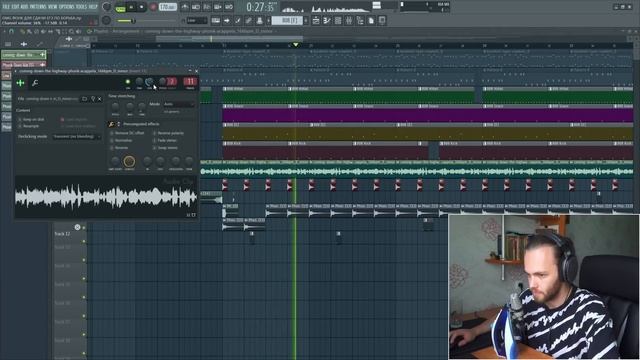640x360 pixels.
Task: Click the wrench icon in channel settings
Action: (35, 83)
